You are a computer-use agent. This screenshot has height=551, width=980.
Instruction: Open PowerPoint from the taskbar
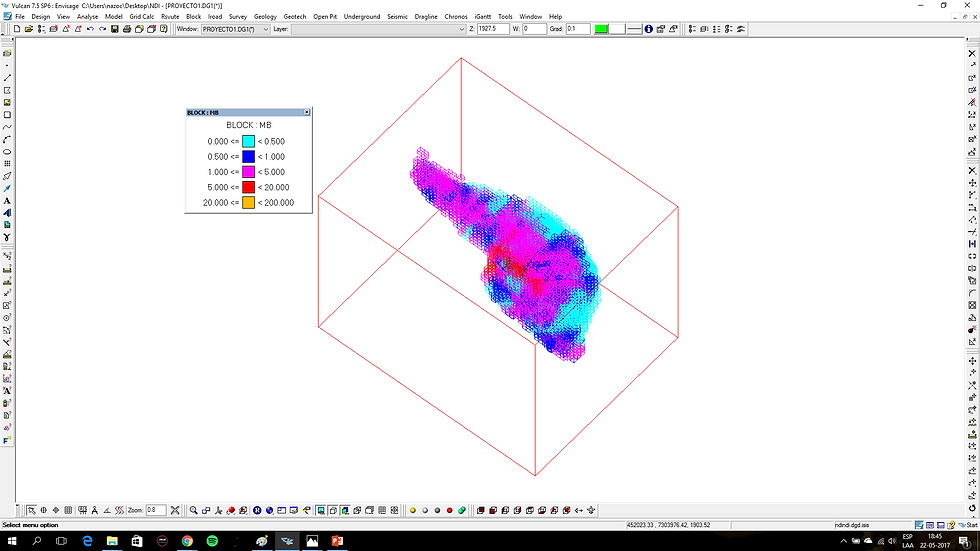(337, 541)
